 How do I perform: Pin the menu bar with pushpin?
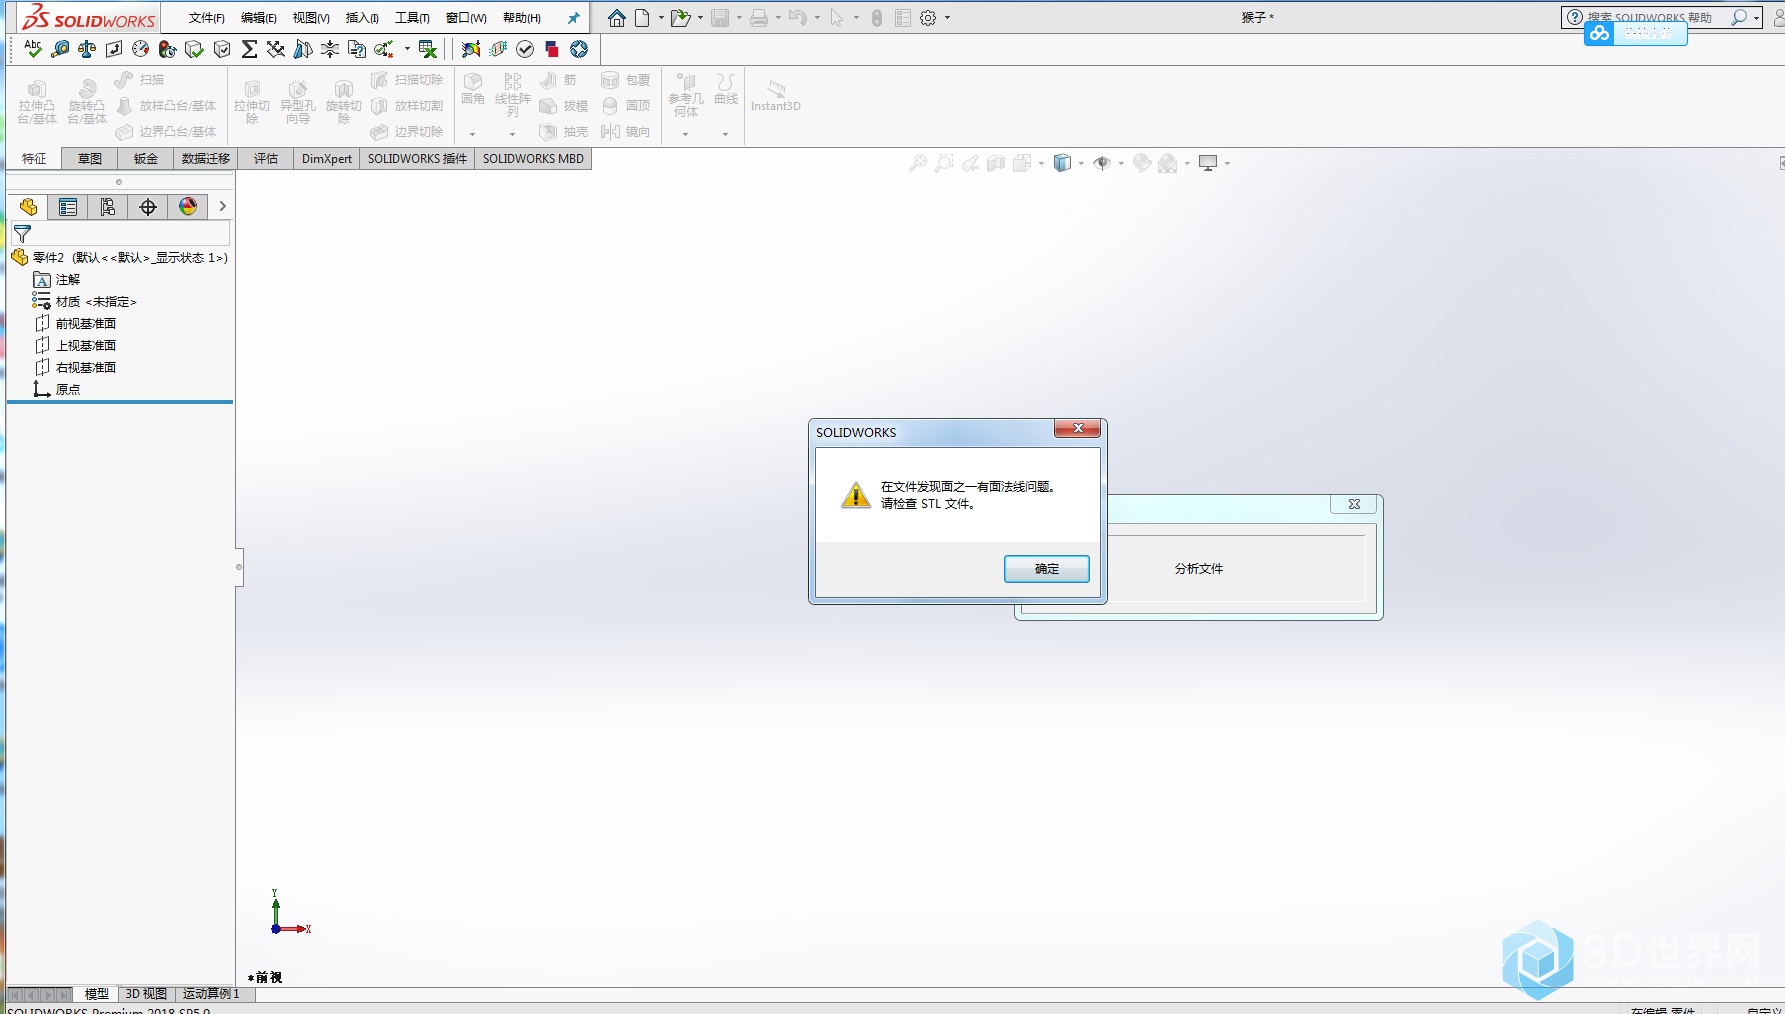[x=573, y=18]
